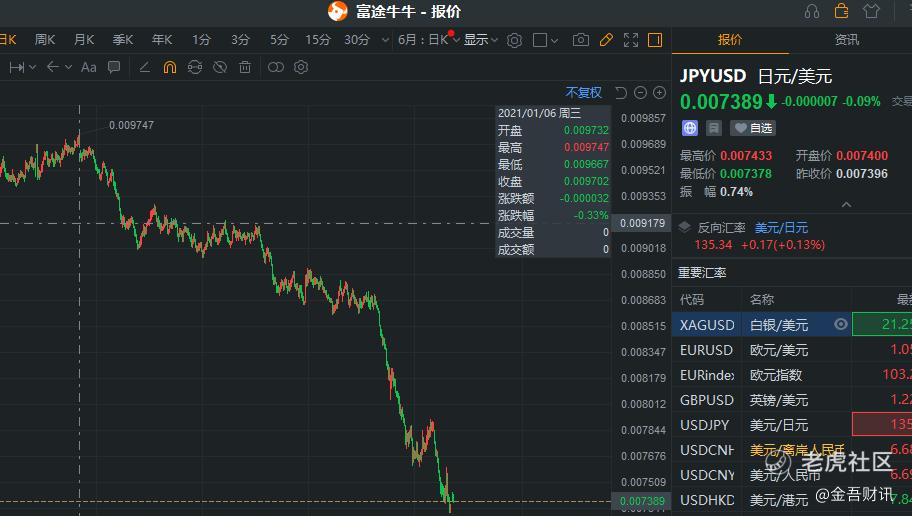Switch to the 资讯 news tab
The image size is (912, 516).
847,40
